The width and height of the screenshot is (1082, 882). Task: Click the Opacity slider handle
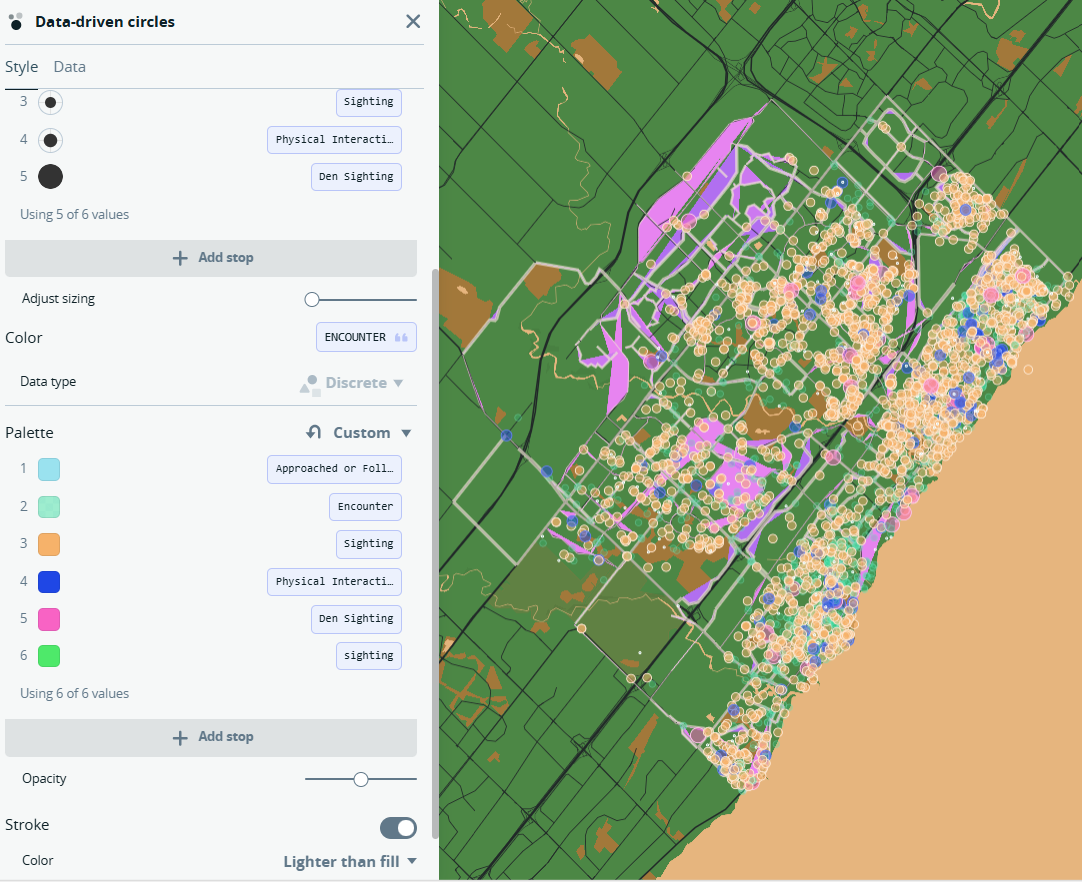361,778
